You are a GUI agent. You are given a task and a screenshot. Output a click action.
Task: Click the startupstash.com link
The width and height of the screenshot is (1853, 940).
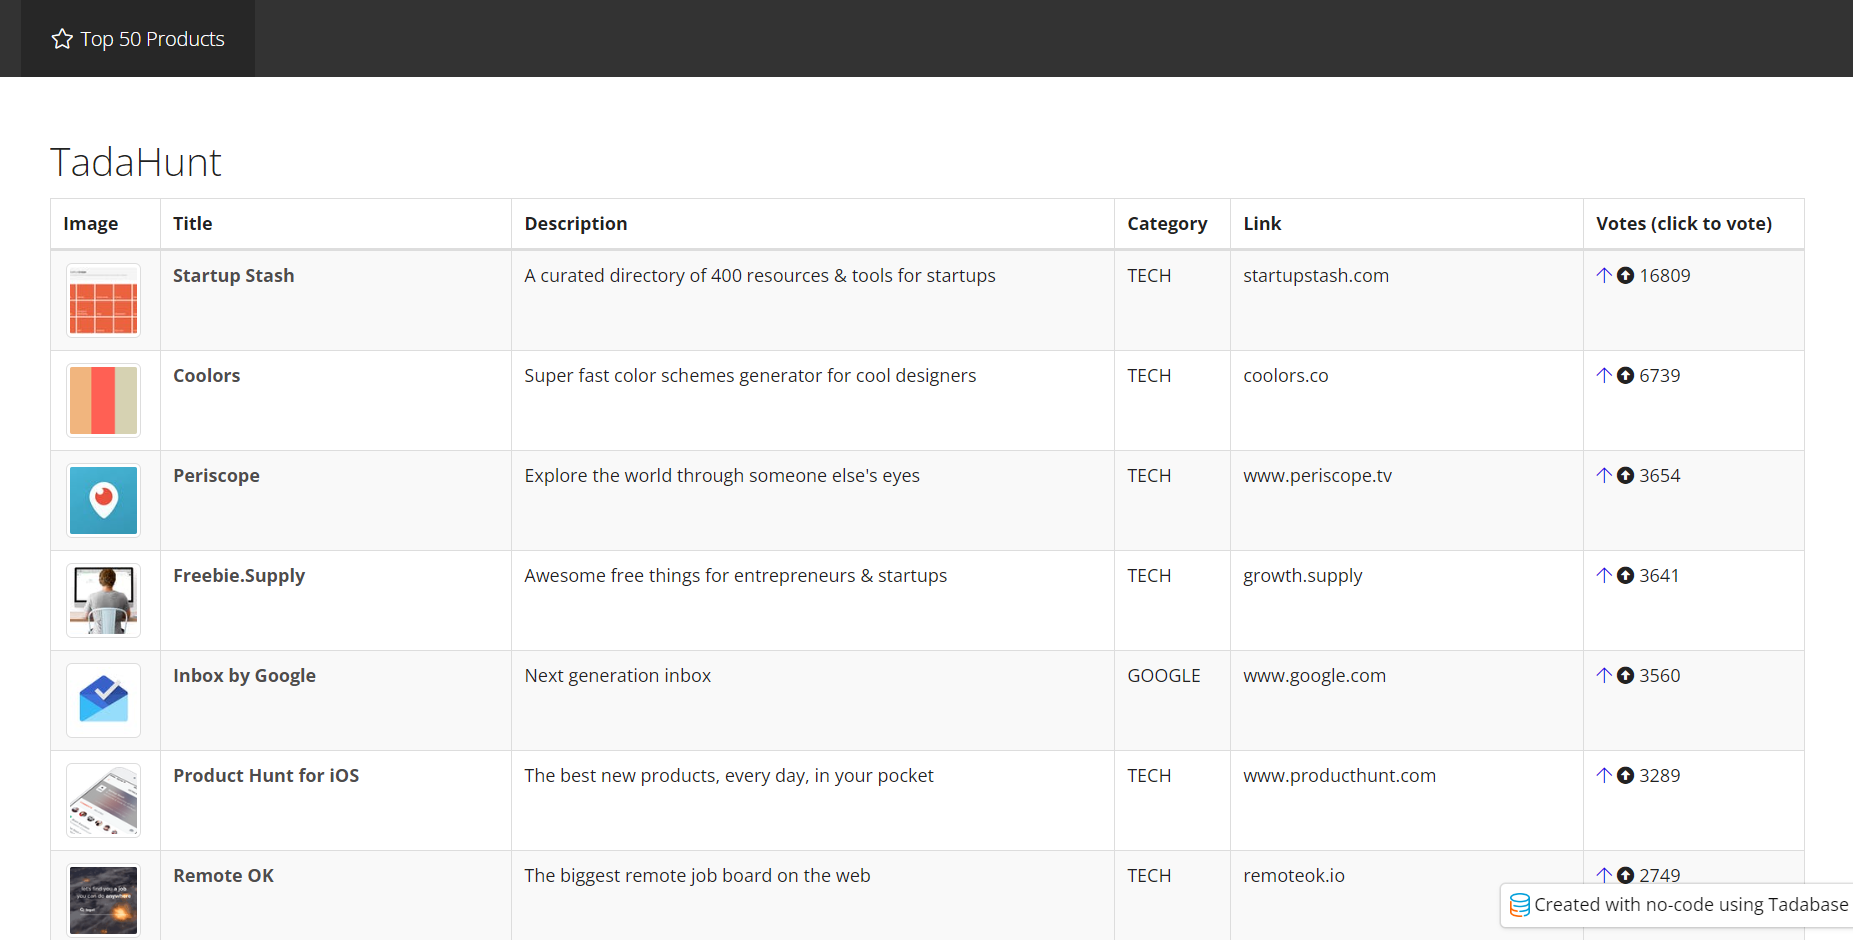1316,275
